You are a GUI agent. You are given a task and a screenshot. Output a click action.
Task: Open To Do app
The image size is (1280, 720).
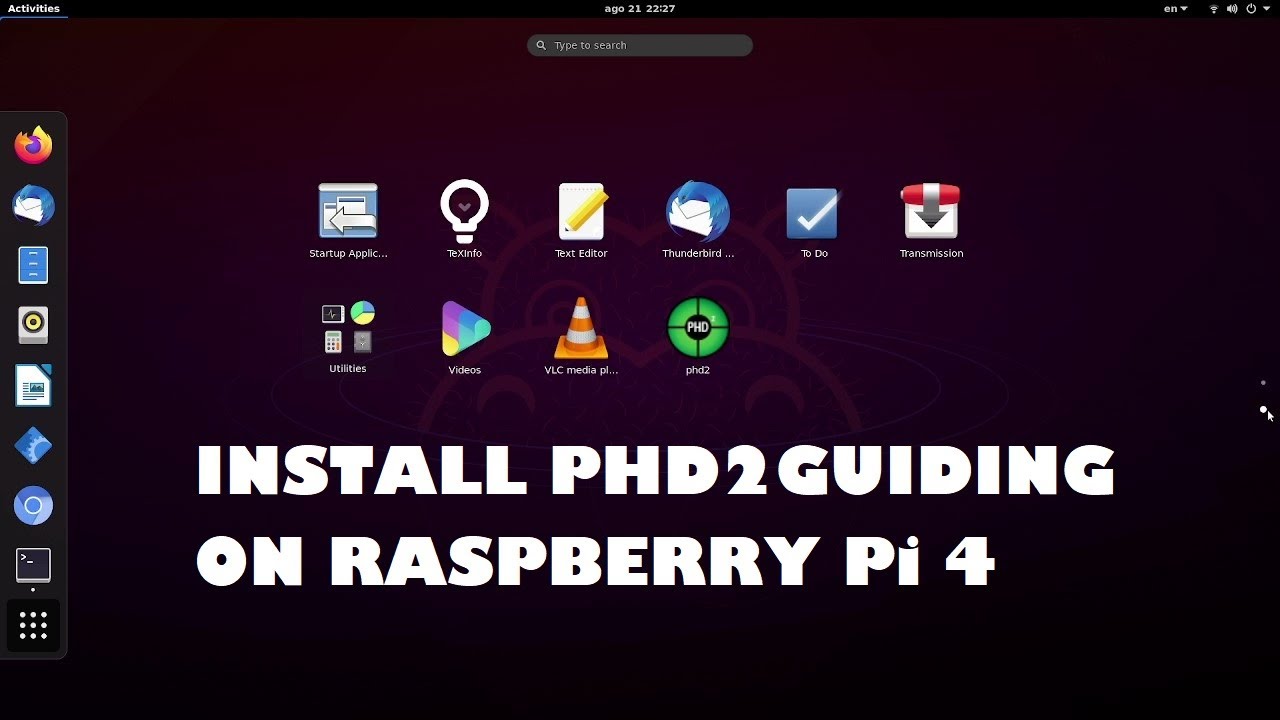[814, 220]
